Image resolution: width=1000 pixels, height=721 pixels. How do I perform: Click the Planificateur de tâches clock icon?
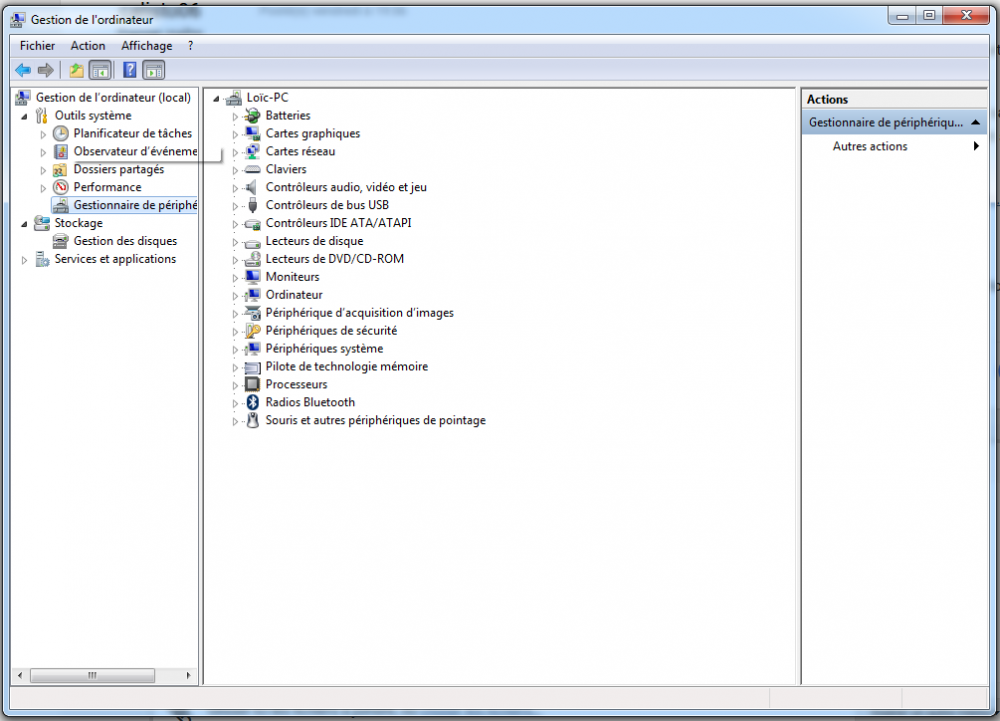(x=61, y=133)
